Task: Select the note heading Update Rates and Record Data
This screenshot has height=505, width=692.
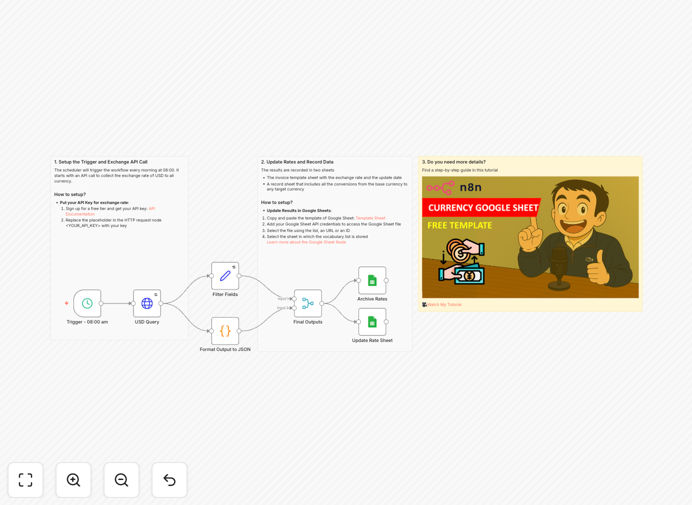Action: (x=297, y=162)
